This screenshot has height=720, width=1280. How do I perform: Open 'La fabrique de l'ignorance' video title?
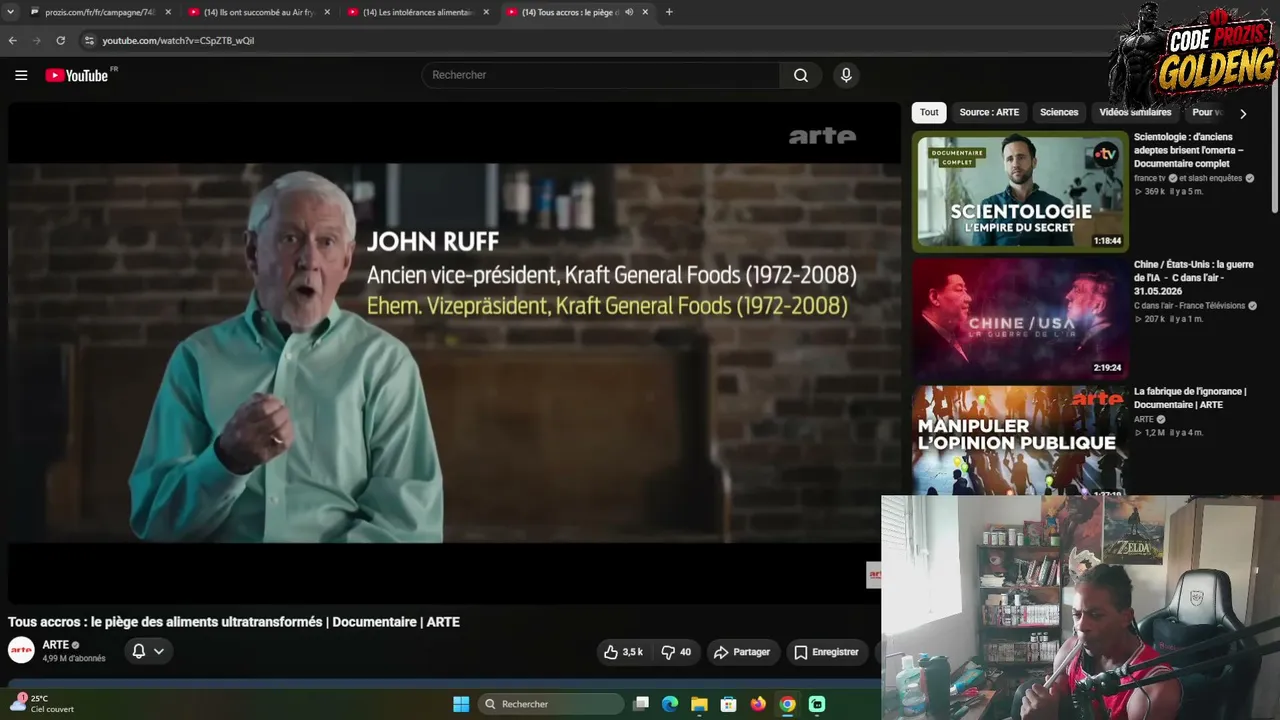[1190, 398]
